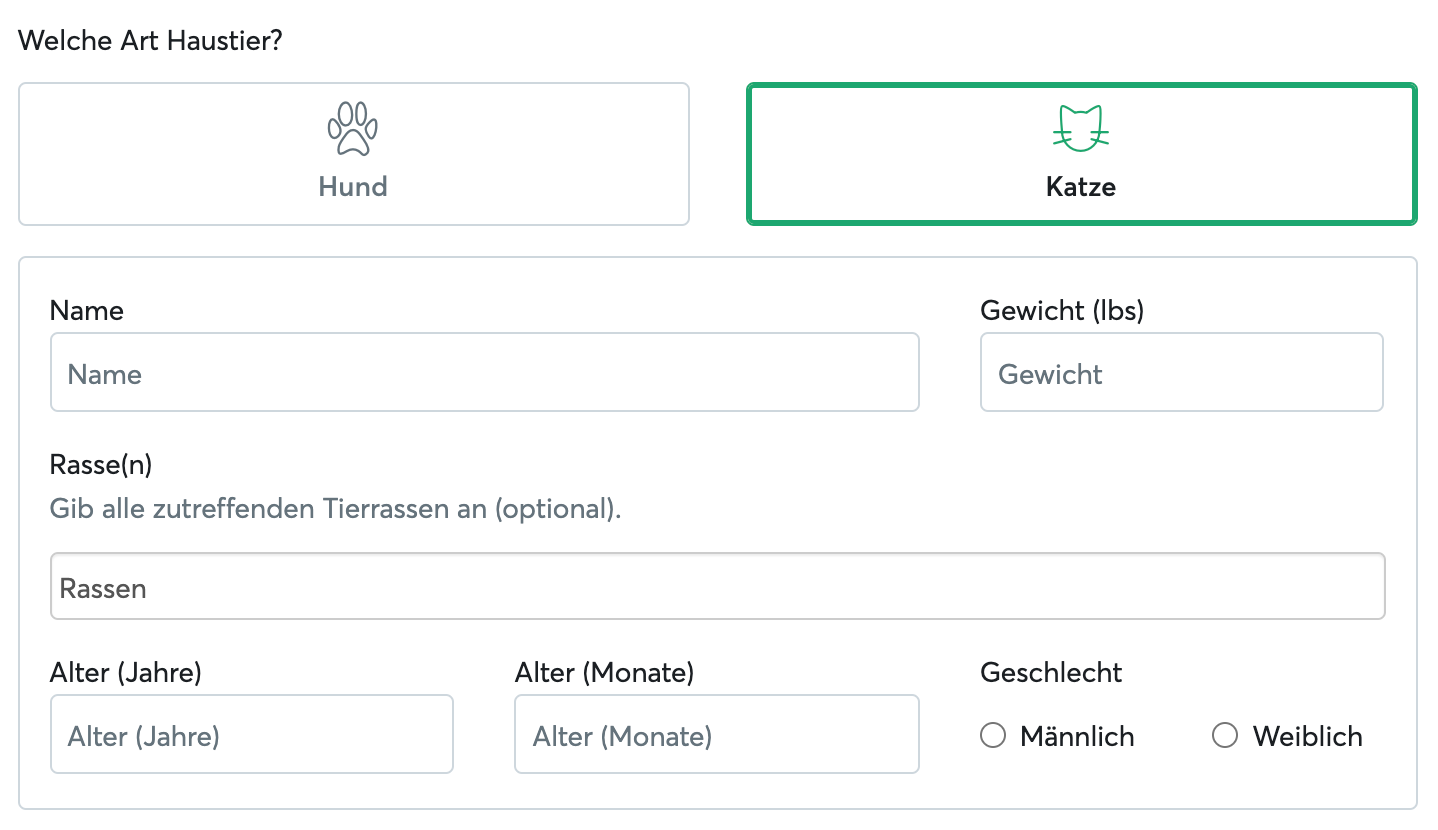Choose the Weiblich radio button

1225,737
